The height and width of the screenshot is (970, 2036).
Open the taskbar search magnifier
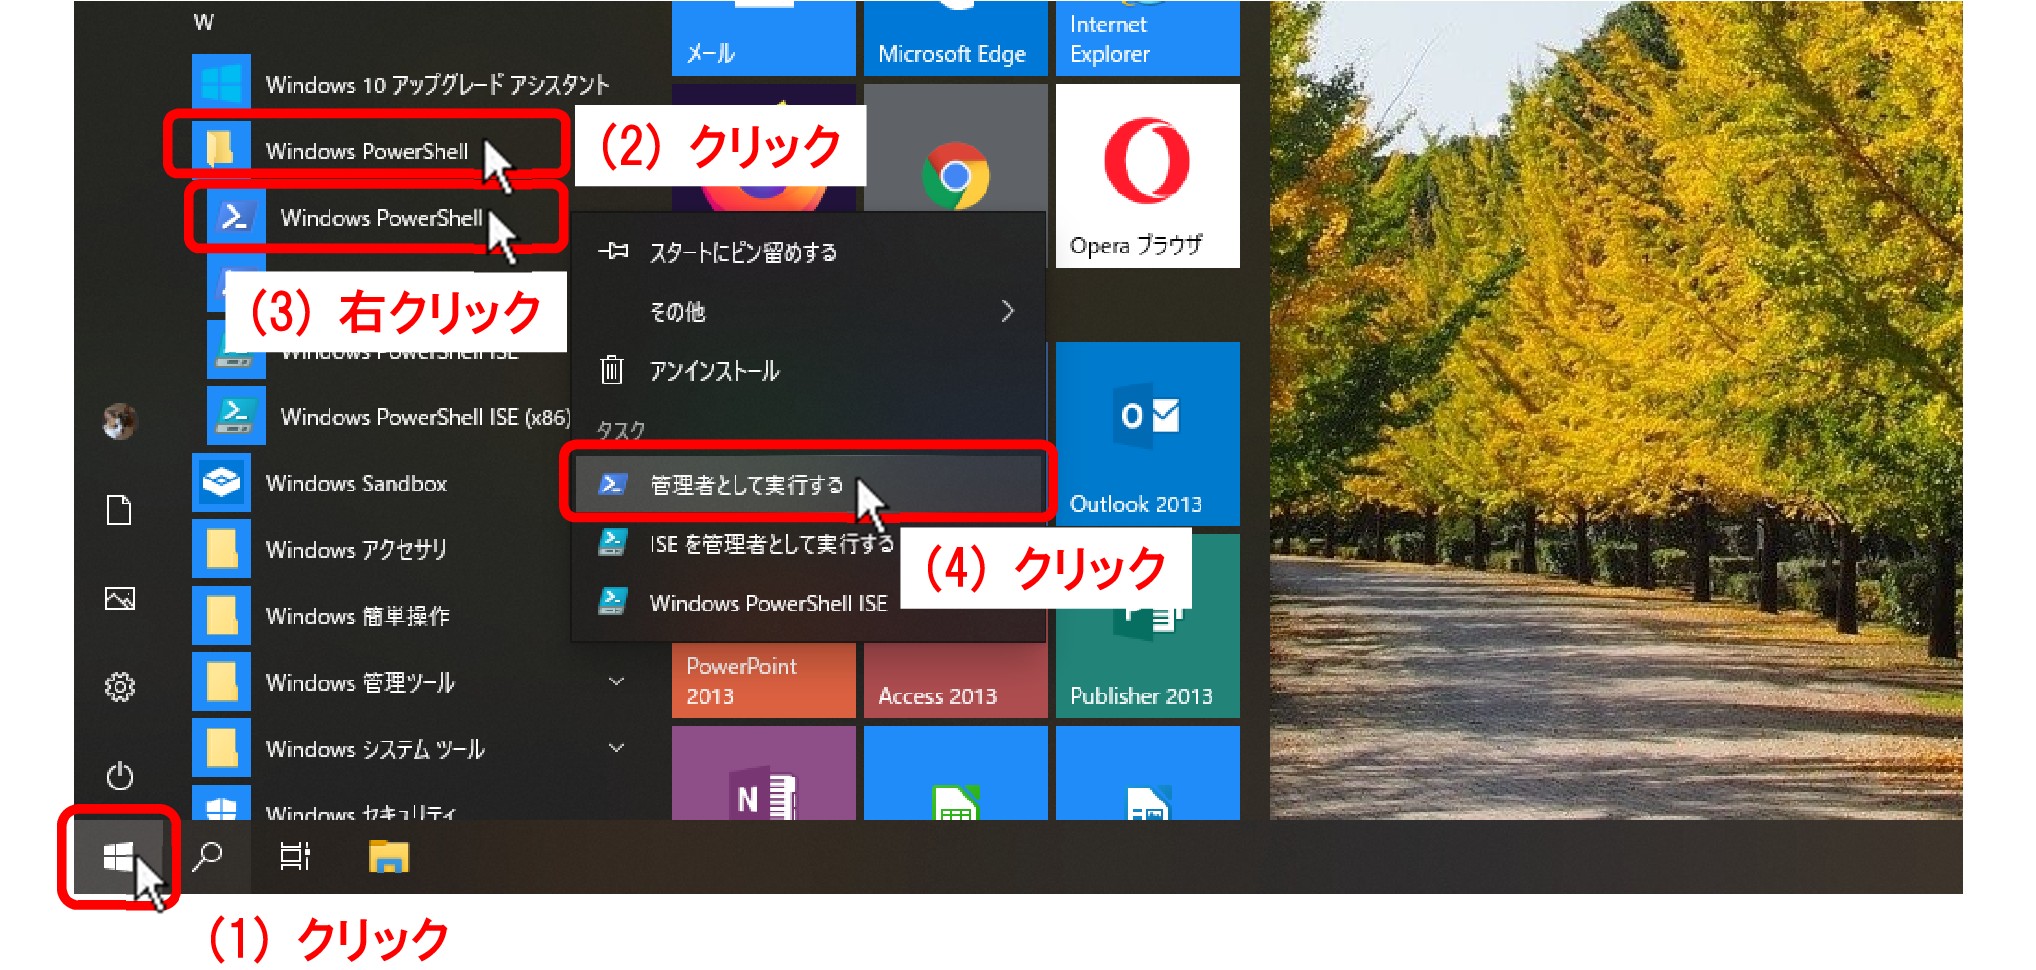pos(207,857)
